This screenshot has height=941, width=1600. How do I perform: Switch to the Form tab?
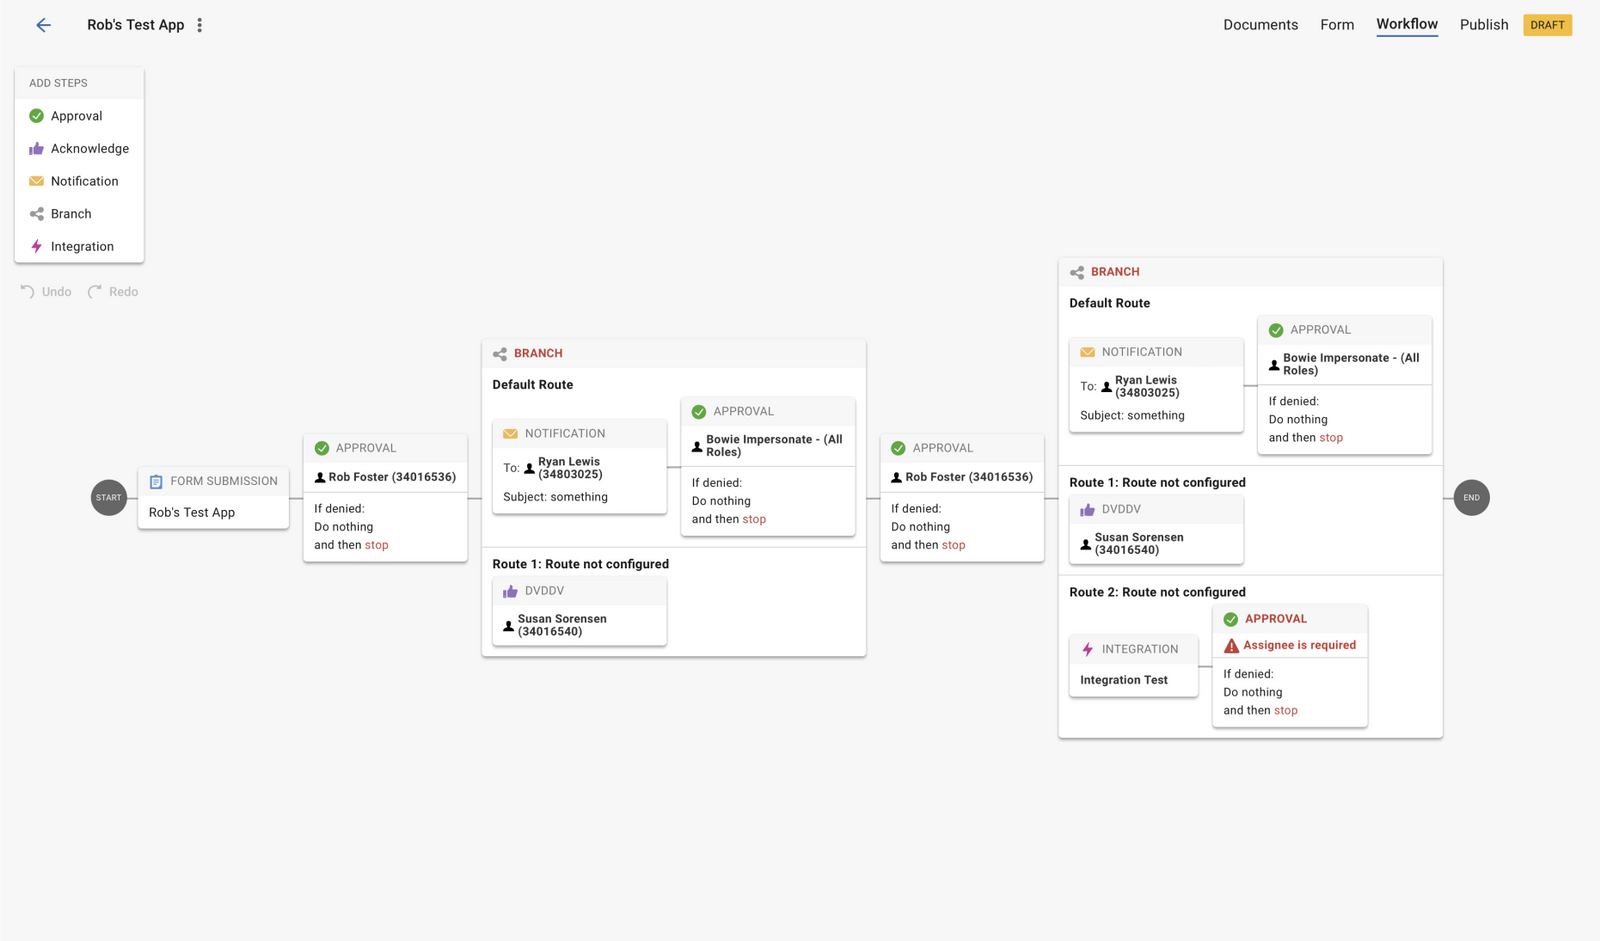pos(1337,24)
